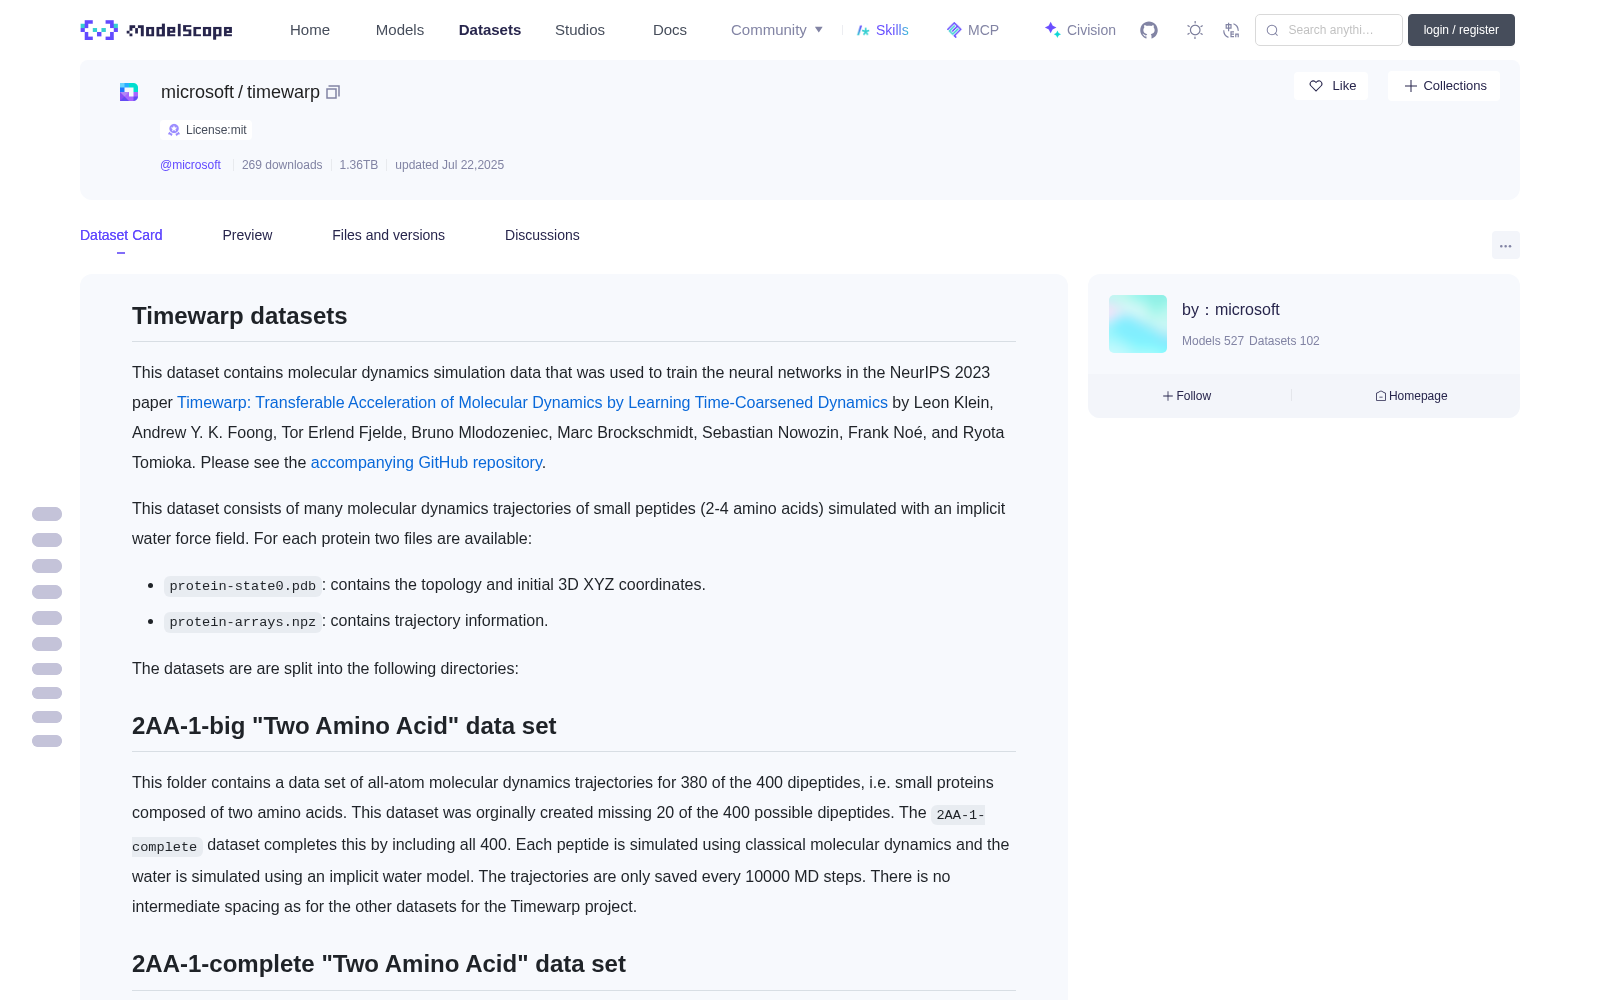Viewport: 1600px width, 1000px height.
Task: Open the Timewarp paper link
Action: tap(532, 402)
